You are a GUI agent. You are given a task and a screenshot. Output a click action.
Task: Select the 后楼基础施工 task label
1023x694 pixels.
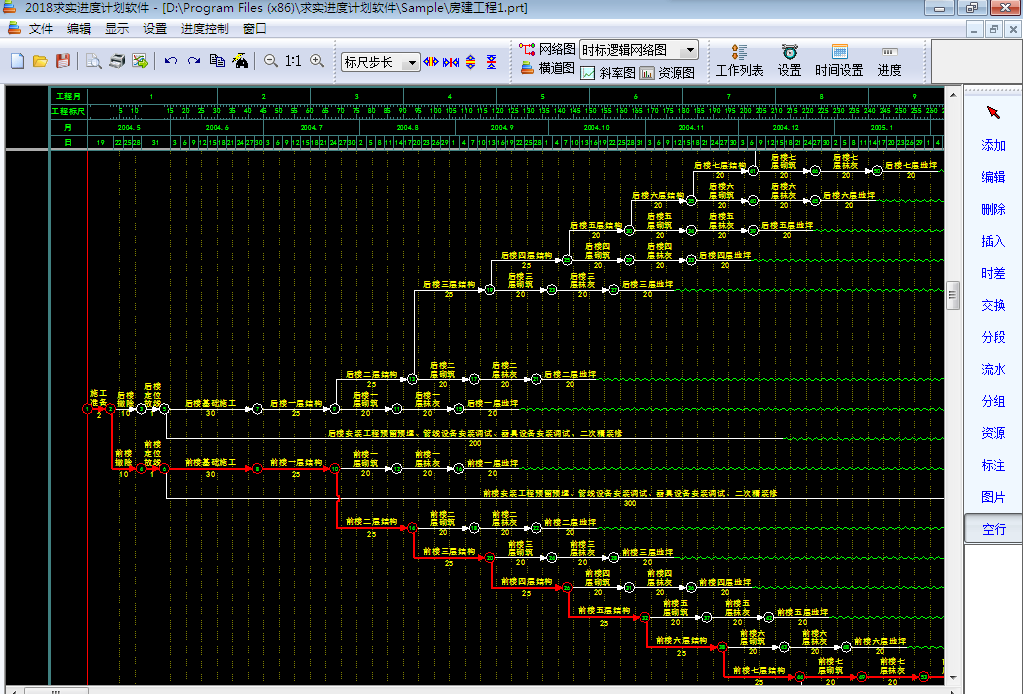tap(210, 404)
